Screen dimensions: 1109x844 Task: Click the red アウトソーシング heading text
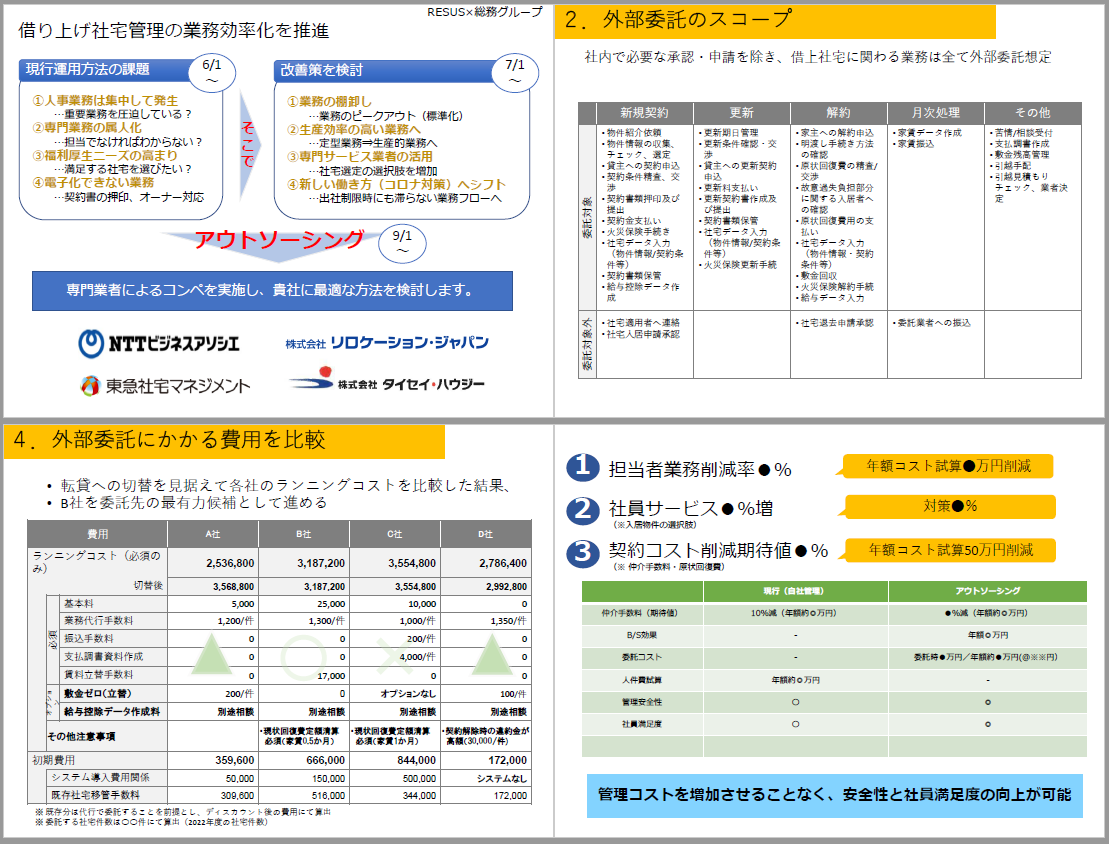(279, 240)
